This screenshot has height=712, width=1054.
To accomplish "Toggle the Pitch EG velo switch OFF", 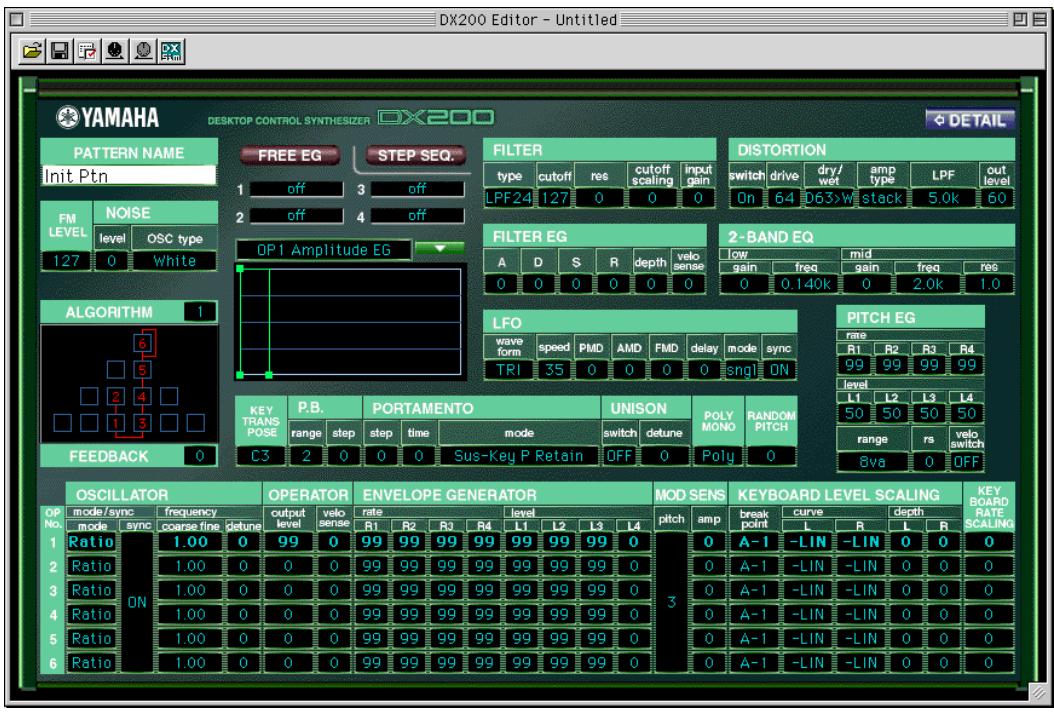I will (x=967, y=462).
